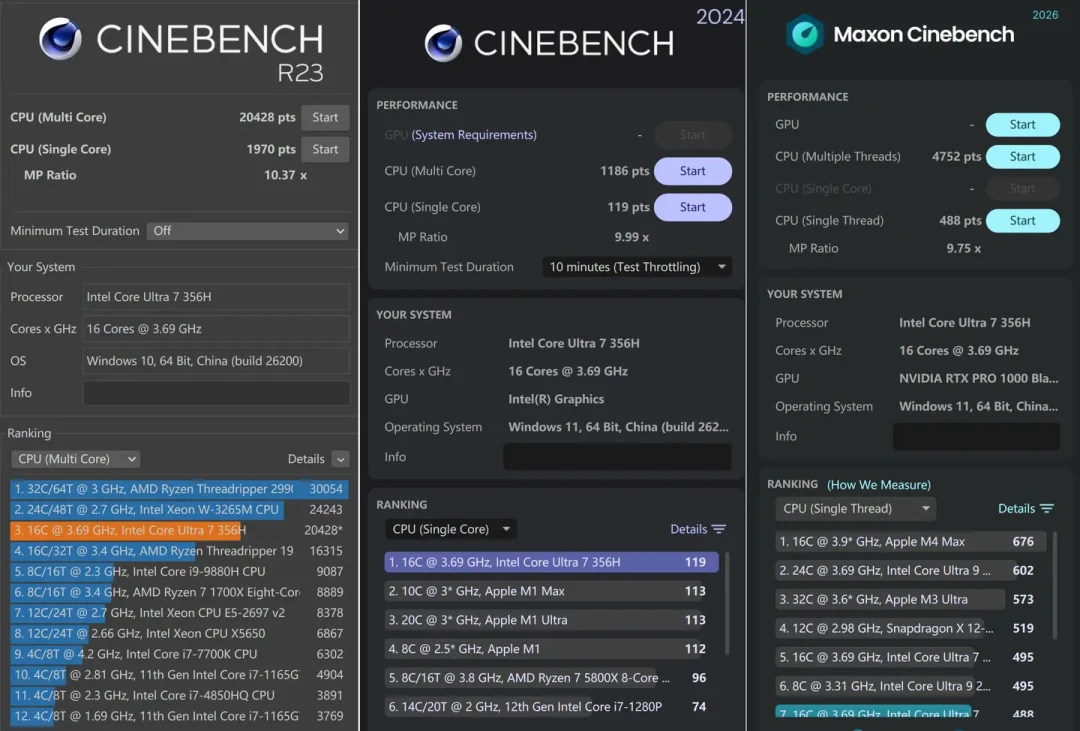The width and height of the screenshot is (1080, 731).
Task: Select Intel Xeon CPU X5650 6867 row
Action: [179, 633]
